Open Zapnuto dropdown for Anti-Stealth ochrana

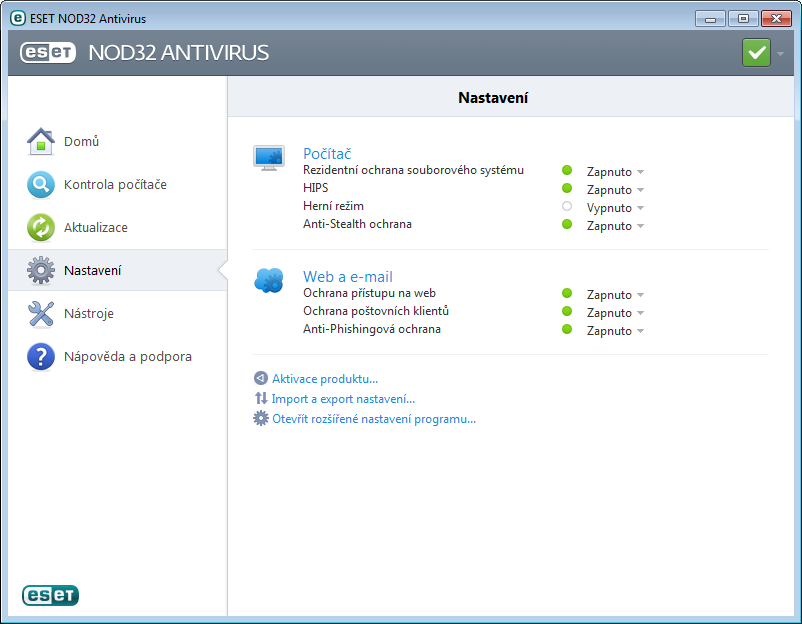pos(615,226)
